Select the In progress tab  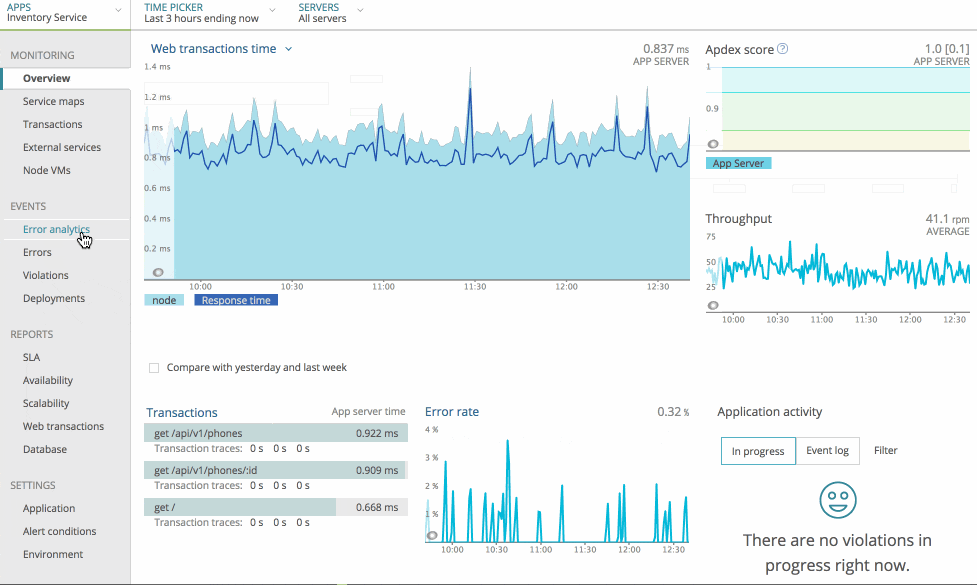pyautogui.click(x=758, y=451)
